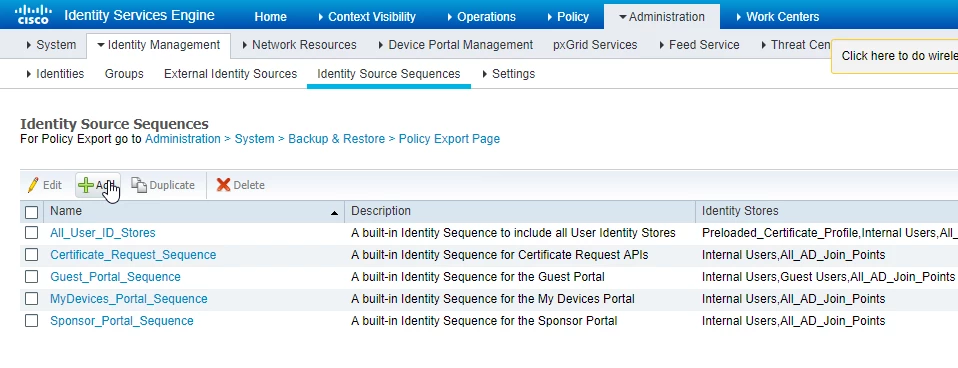The width and height of the screenshot is (958, 368).
Task: Switch to the Groups tab
Action: pyautogui.click(x=124, y=73)
